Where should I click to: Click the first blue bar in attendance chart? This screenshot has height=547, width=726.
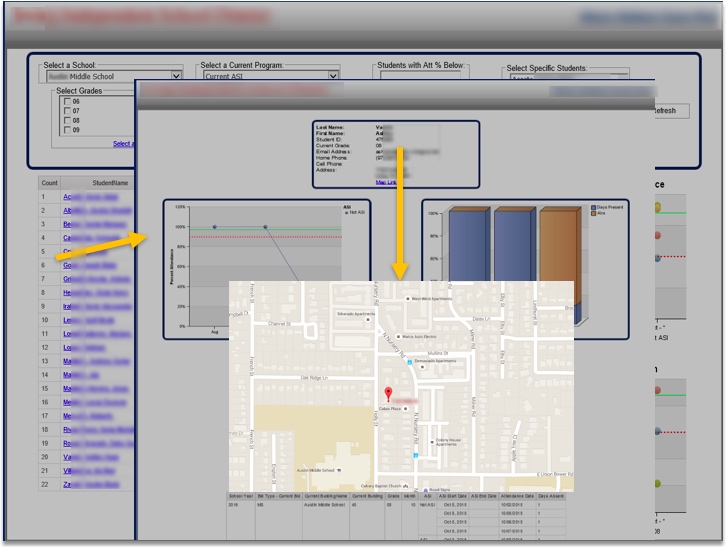[469, 245]
